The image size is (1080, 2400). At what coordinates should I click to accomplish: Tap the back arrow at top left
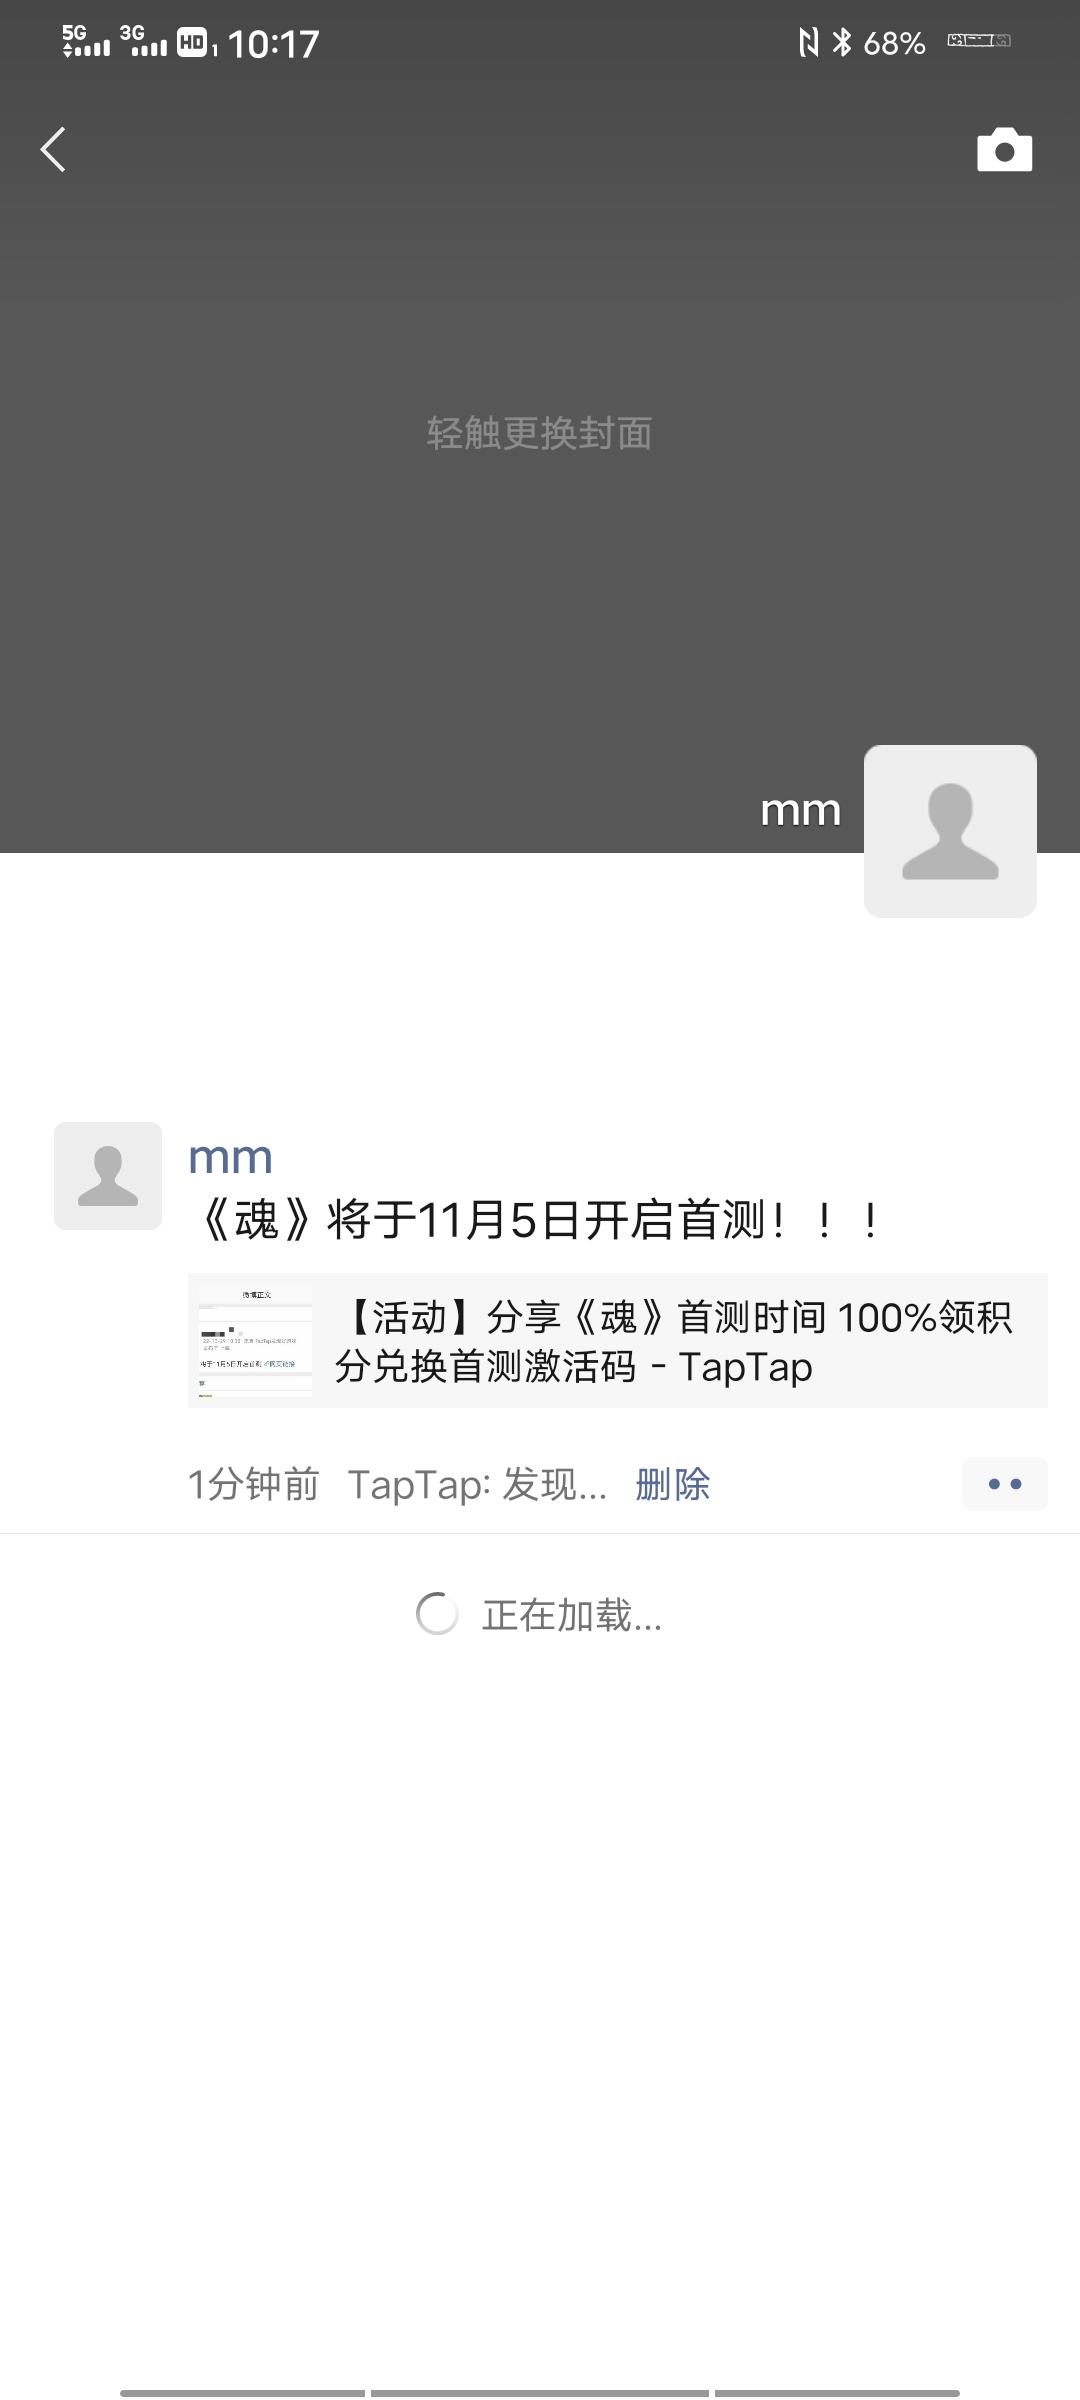tap(53, 149)
